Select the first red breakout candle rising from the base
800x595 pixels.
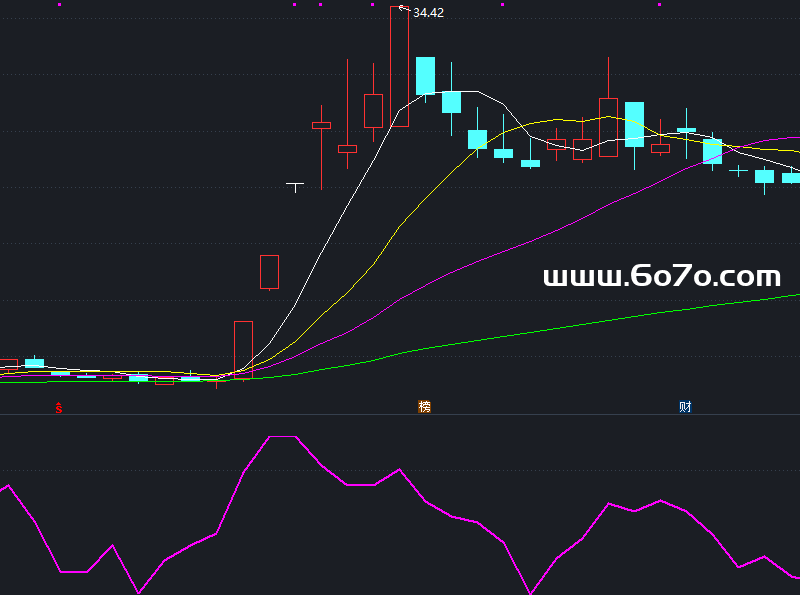tap(243, 350)
